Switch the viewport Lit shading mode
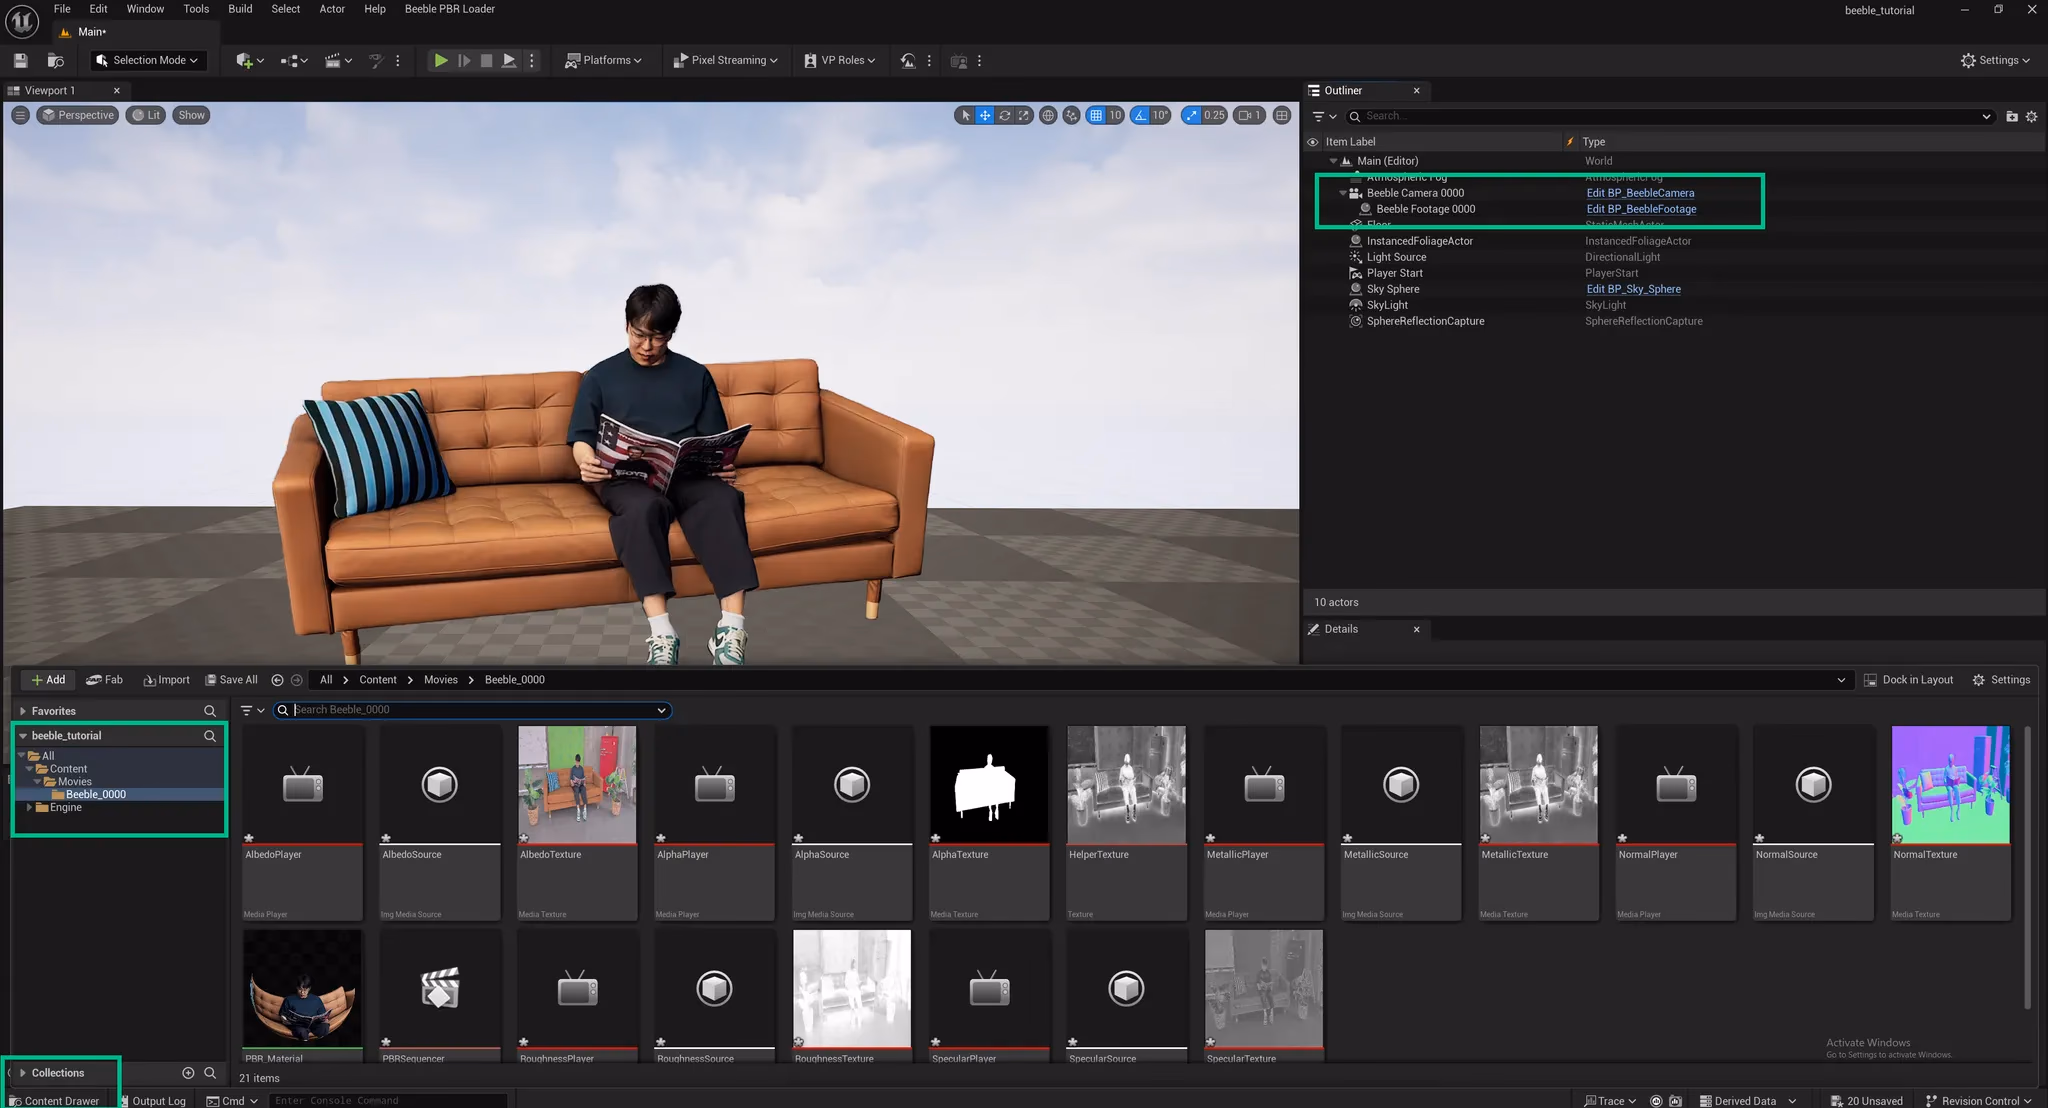 click(x=146, y=114)
